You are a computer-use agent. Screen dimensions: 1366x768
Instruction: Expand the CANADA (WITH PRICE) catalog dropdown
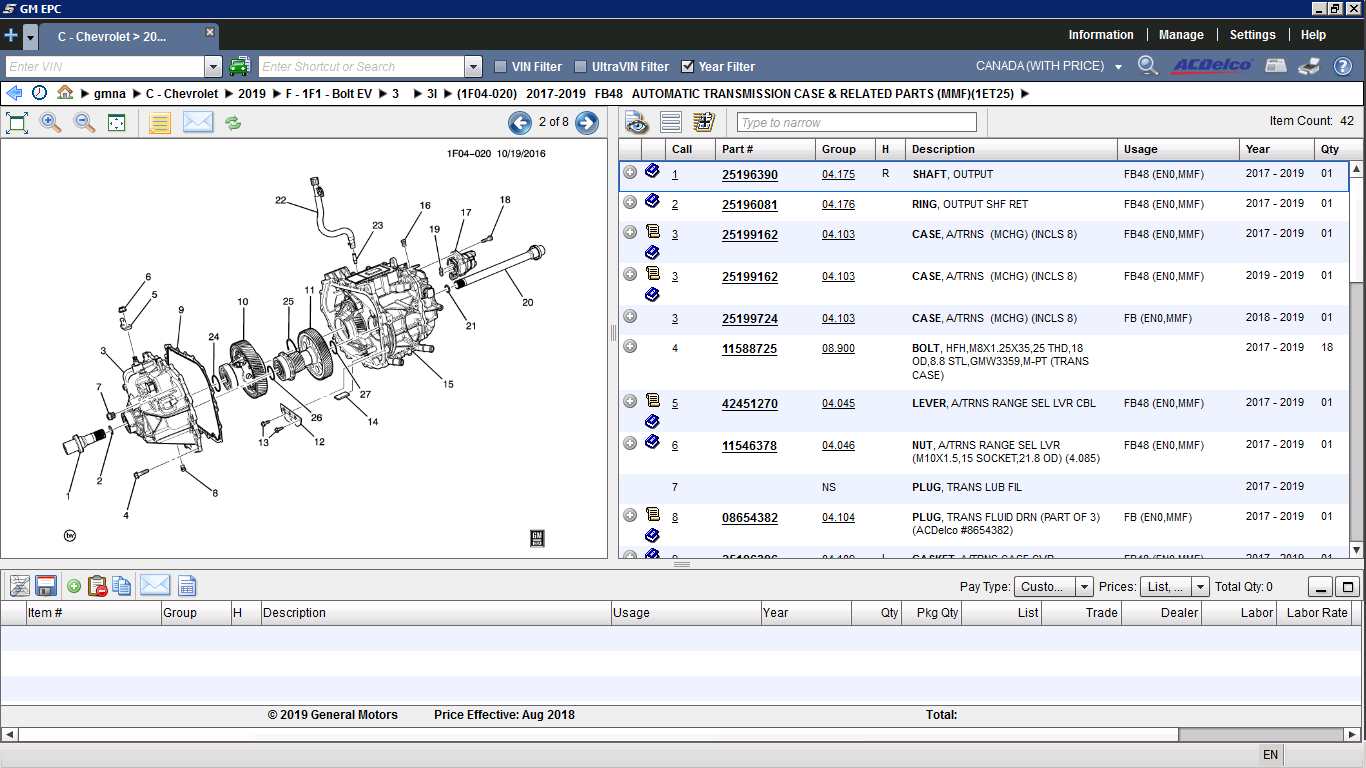pyautogui.click(x=1117, y=67)
